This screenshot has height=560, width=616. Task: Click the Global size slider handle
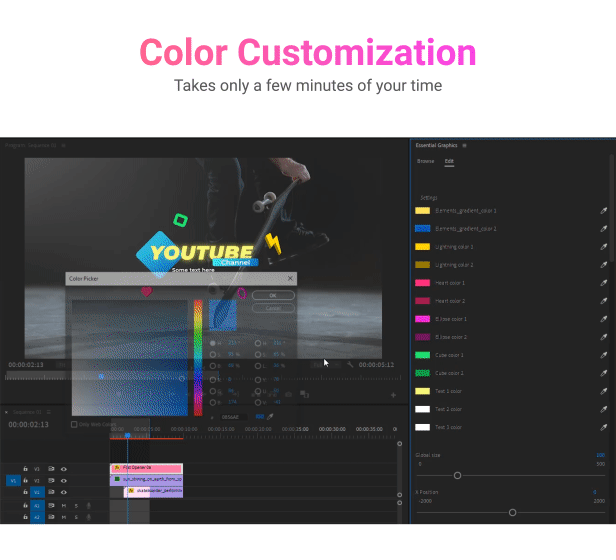[x=457, y=475]
